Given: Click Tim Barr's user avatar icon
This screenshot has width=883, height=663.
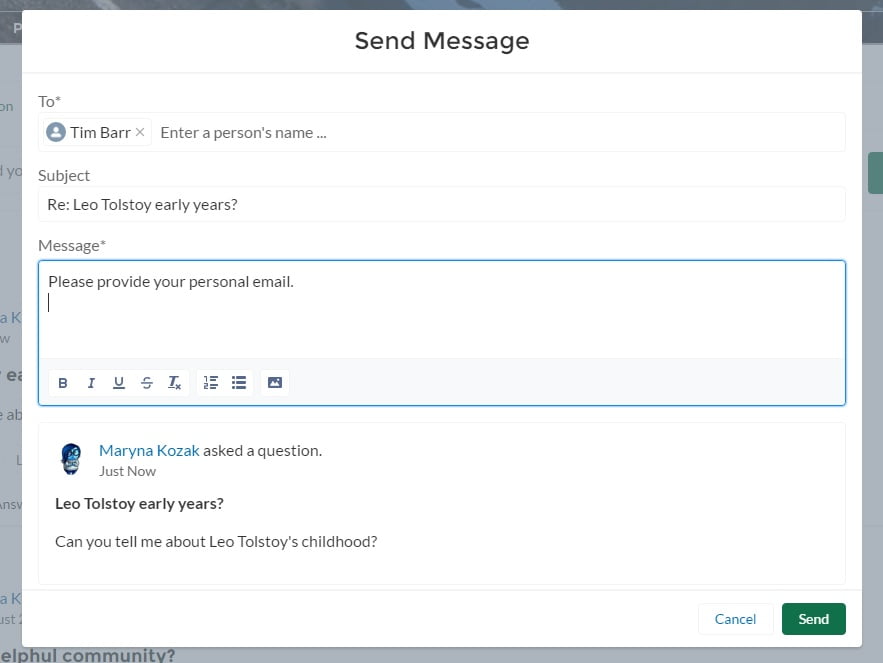Looking at the screenshot, I should point(56,132).
